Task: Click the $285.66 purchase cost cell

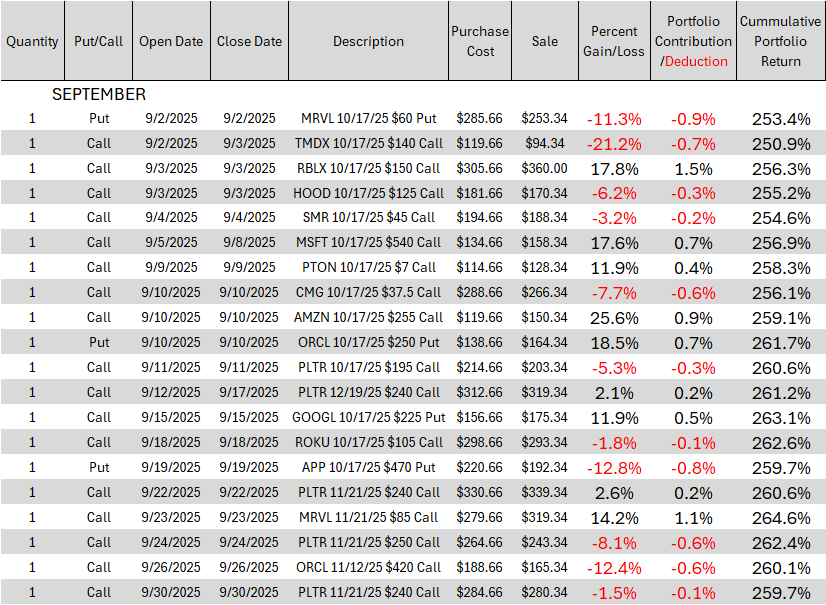Action: (x=479, y=118)
